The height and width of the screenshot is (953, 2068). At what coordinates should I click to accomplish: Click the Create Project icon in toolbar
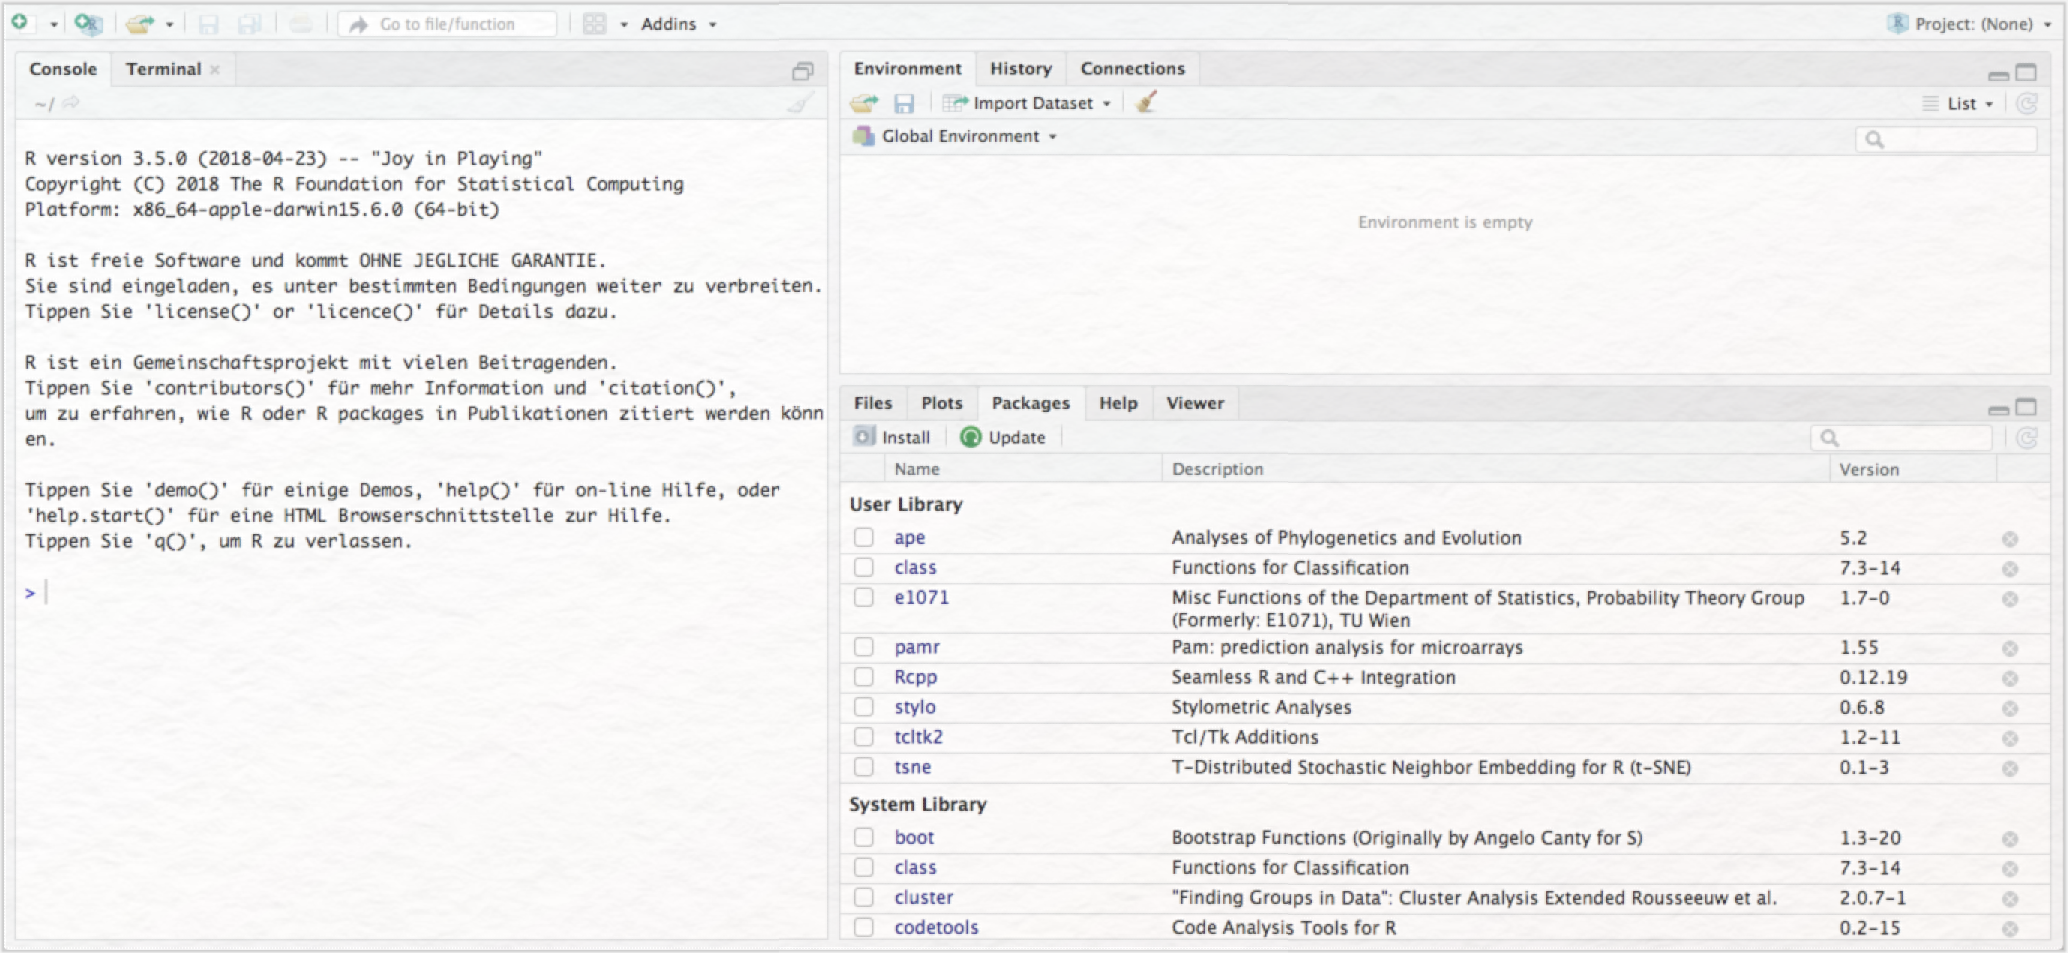coord(88,23)
